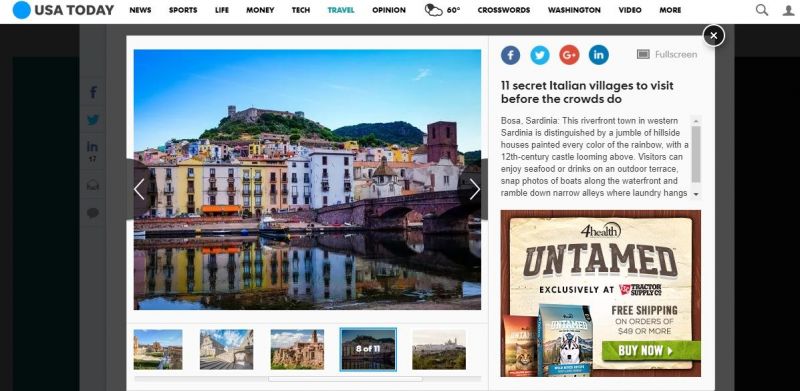The width and height of the screenshot is (800, 391).
Task: Go to next photo arrow
Action: 474,189
